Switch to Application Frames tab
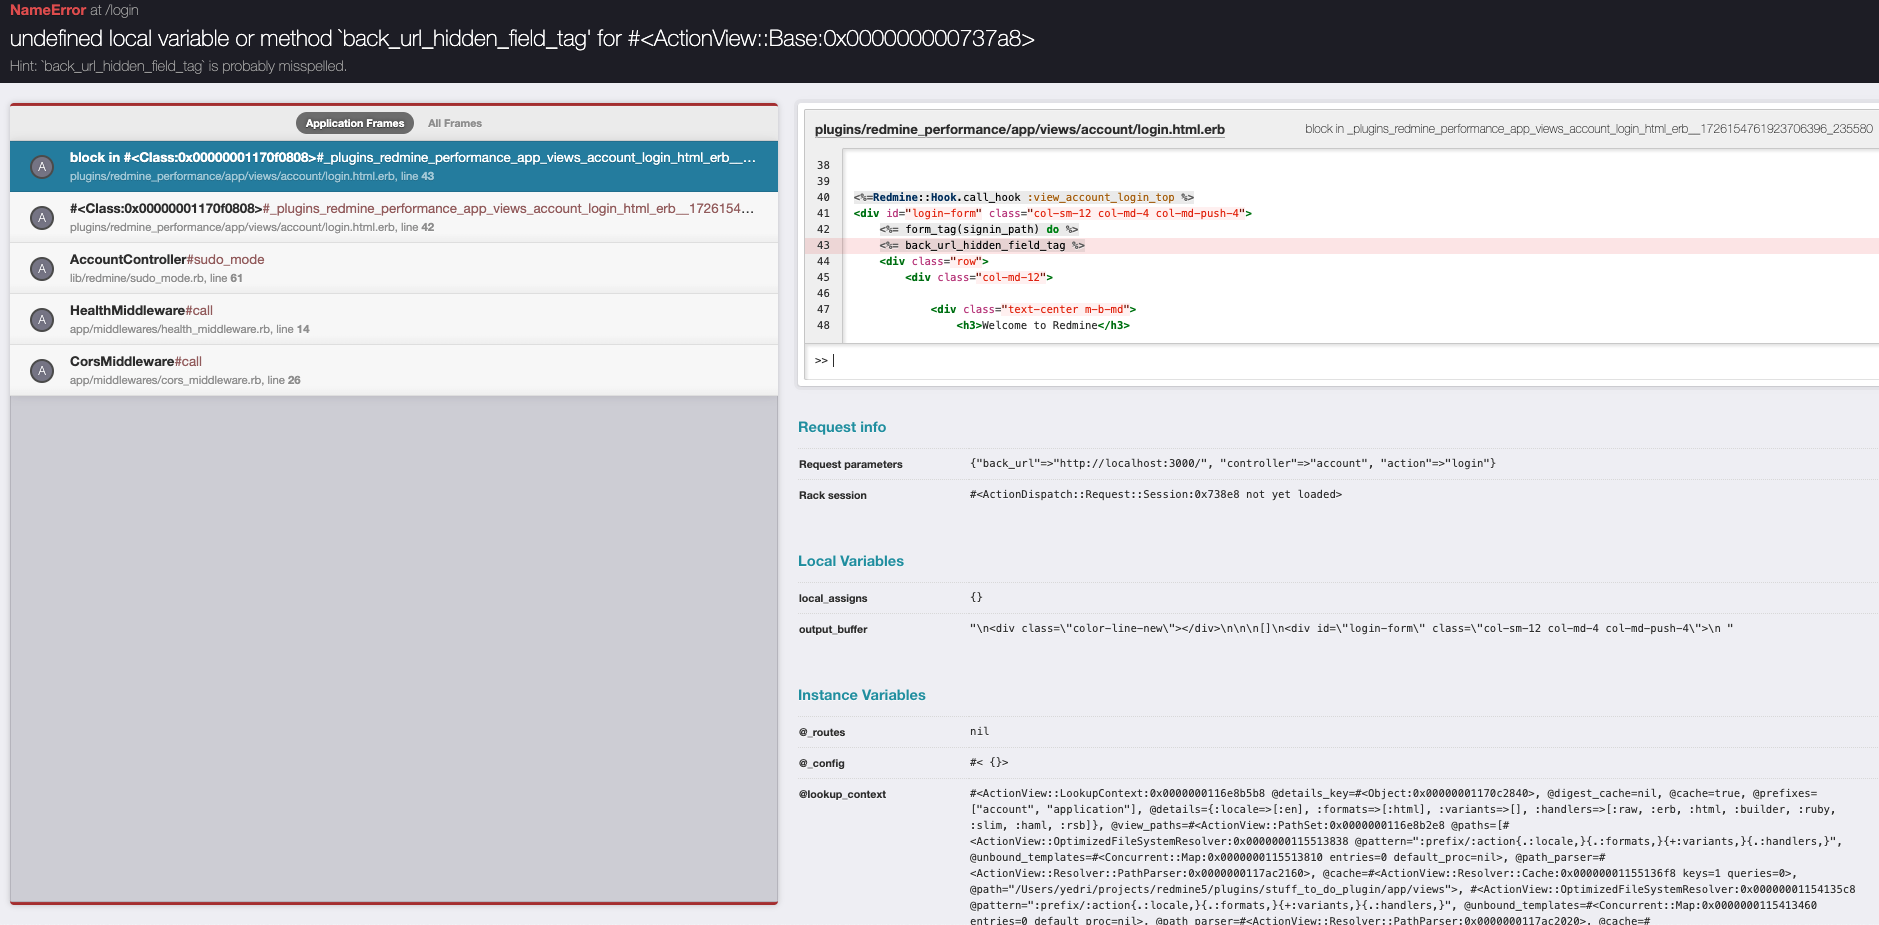 [x=355, y=123]
